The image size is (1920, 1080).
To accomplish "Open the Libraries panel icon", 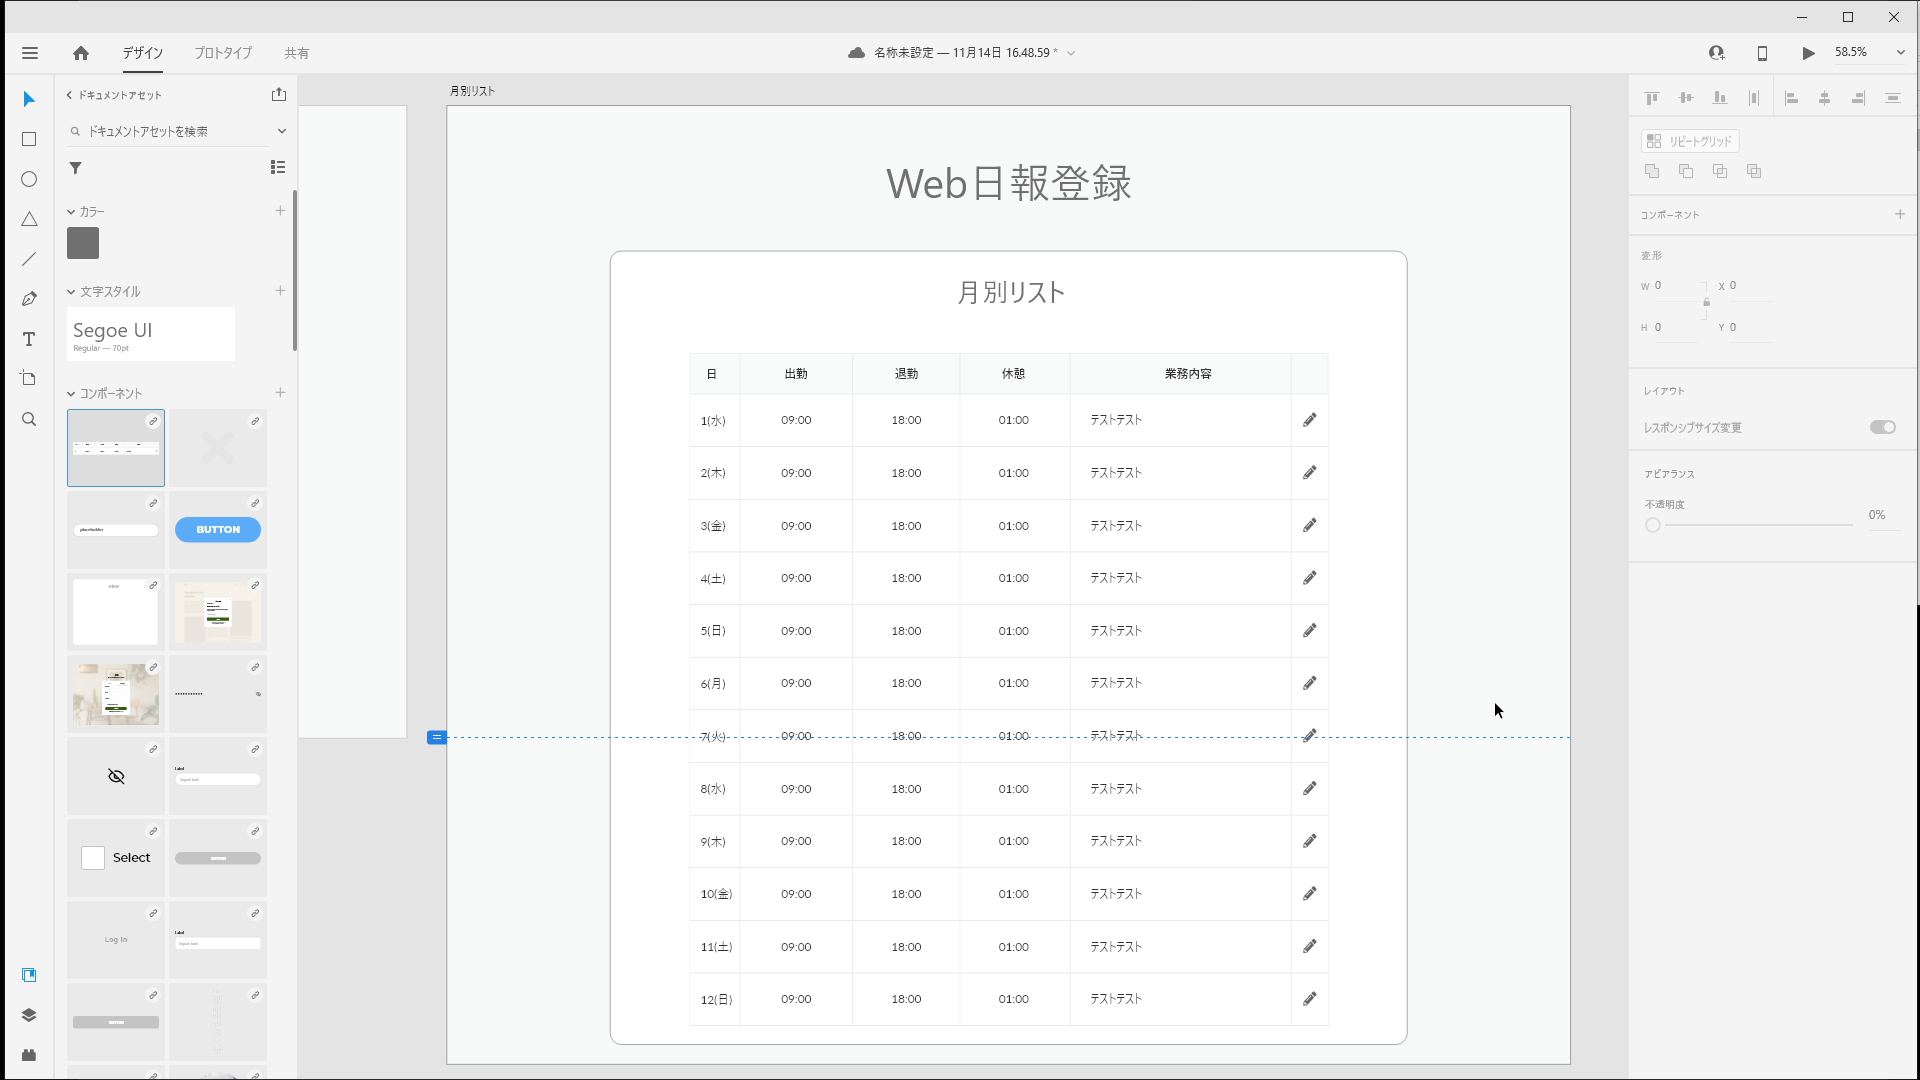I will click(29, 975).
